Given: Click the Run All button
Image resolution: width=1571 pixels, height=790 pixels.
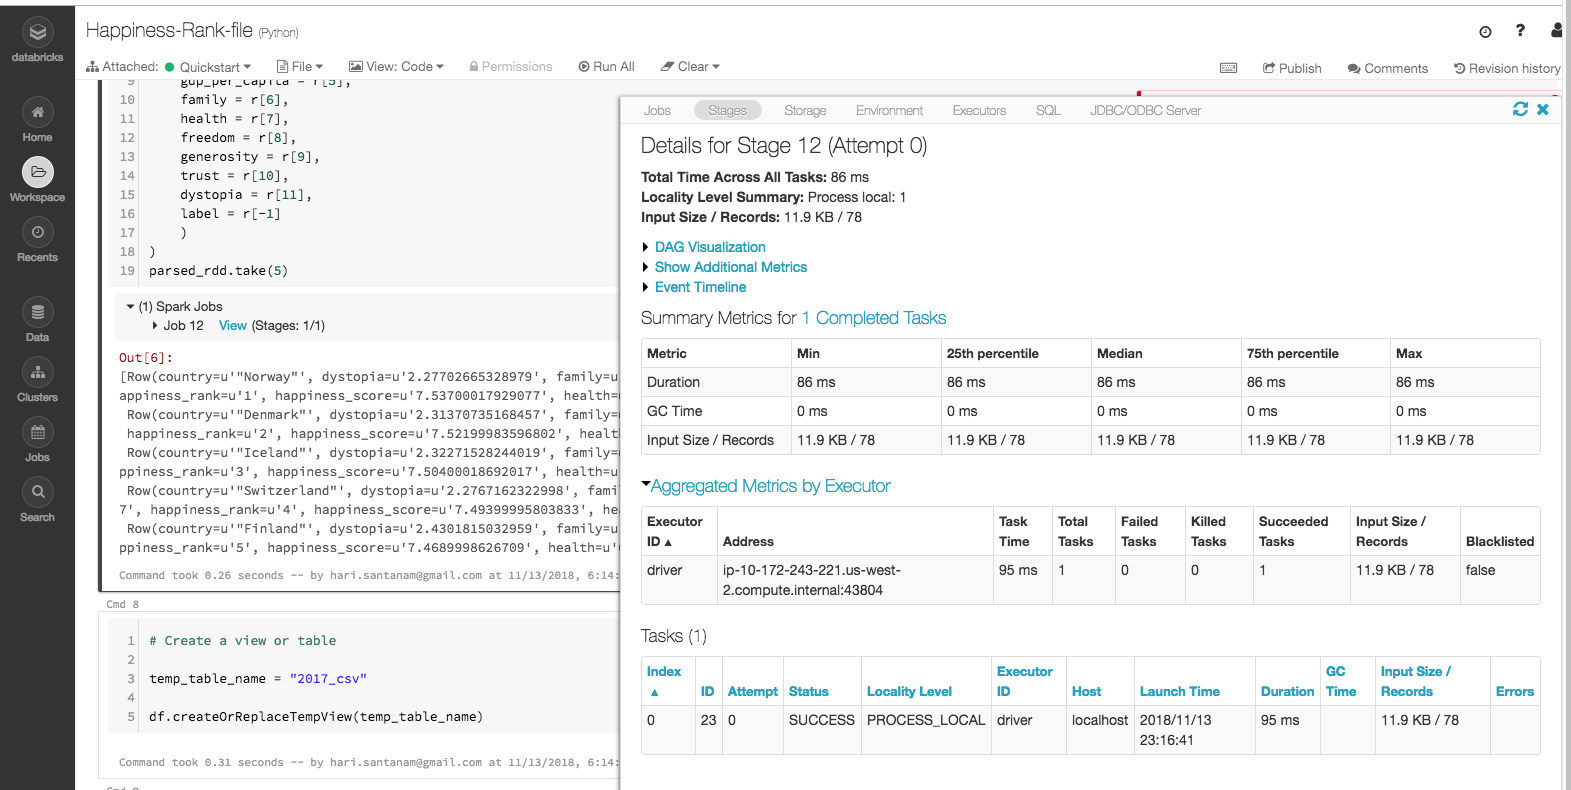Looking at the screenshot, I should (606, 67).
